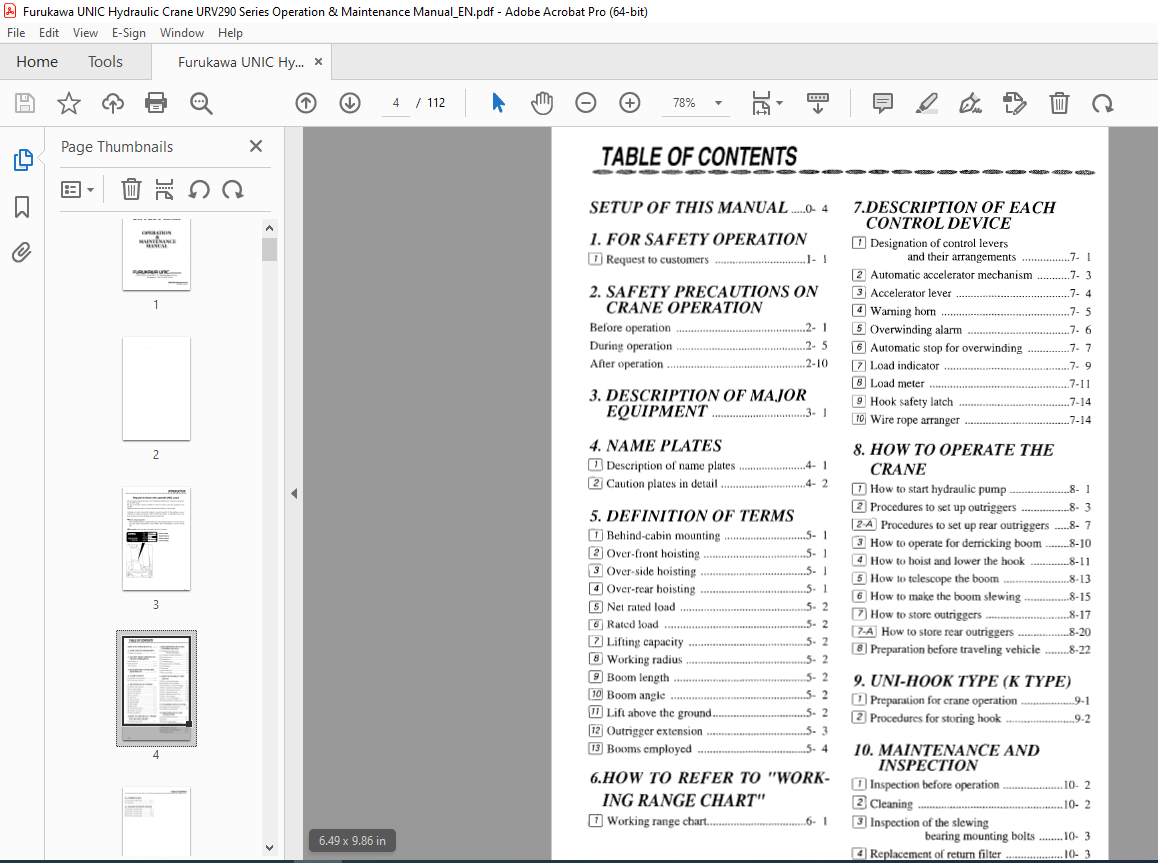The width and height of the screenshot is (1158, 863).
Task: Go to the next page with the down arrow
Action: click(x=350, y=103)
